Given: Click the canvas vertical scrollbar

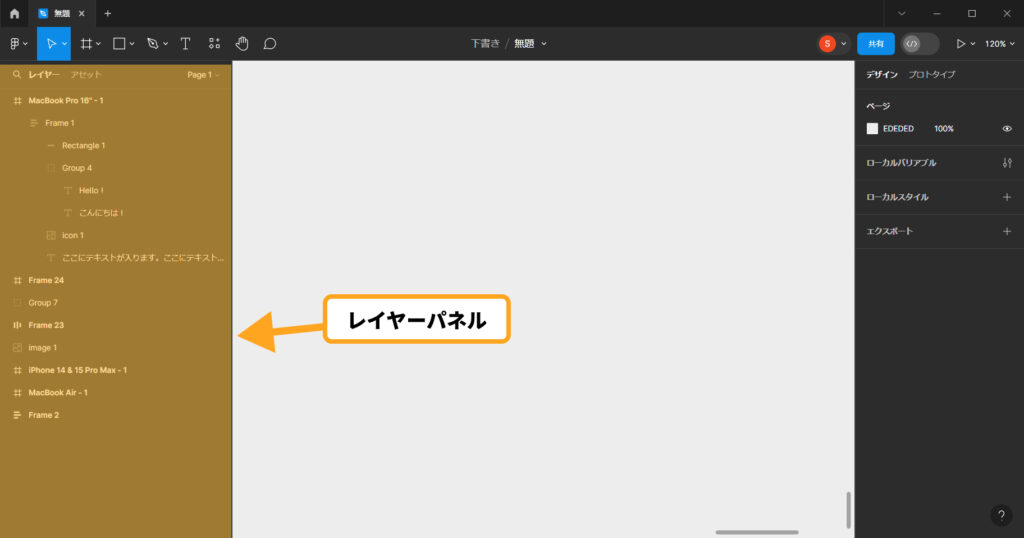Looking at the screenshot, I should [848, 510].
